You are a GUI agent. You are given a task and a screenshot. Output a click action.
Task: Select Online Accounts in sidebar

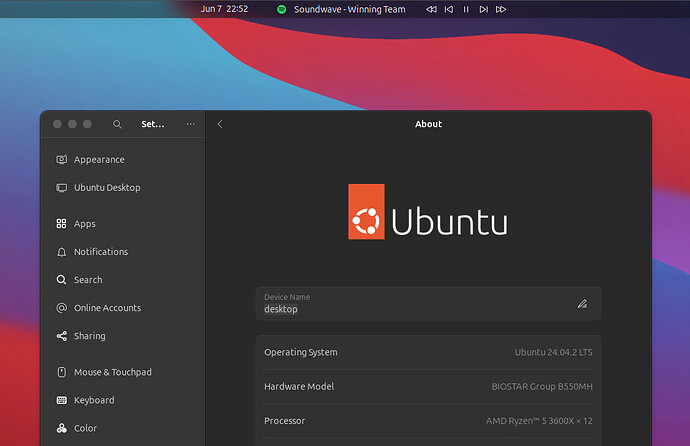[x=107, y=308]
